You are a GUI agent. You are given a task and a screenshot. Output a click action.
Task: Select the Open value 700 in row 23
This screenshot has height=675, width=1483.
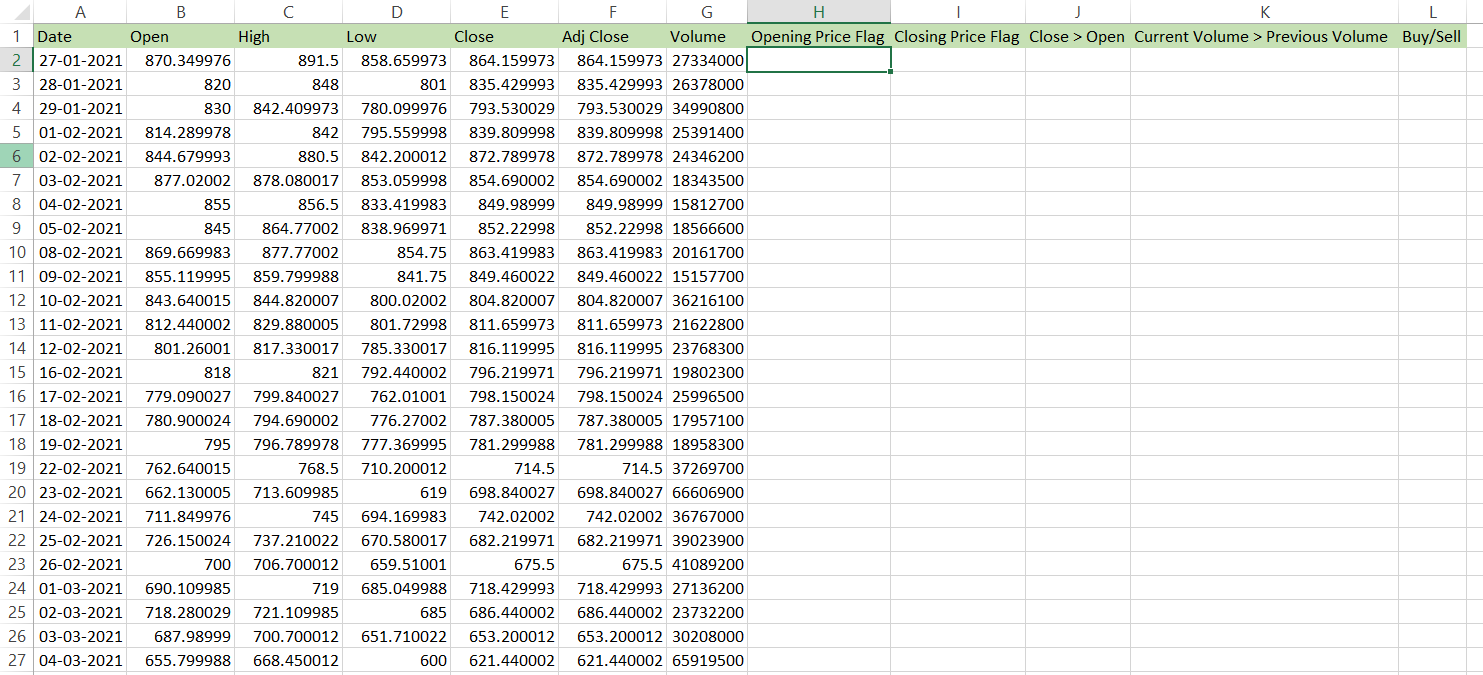[181, 564]
